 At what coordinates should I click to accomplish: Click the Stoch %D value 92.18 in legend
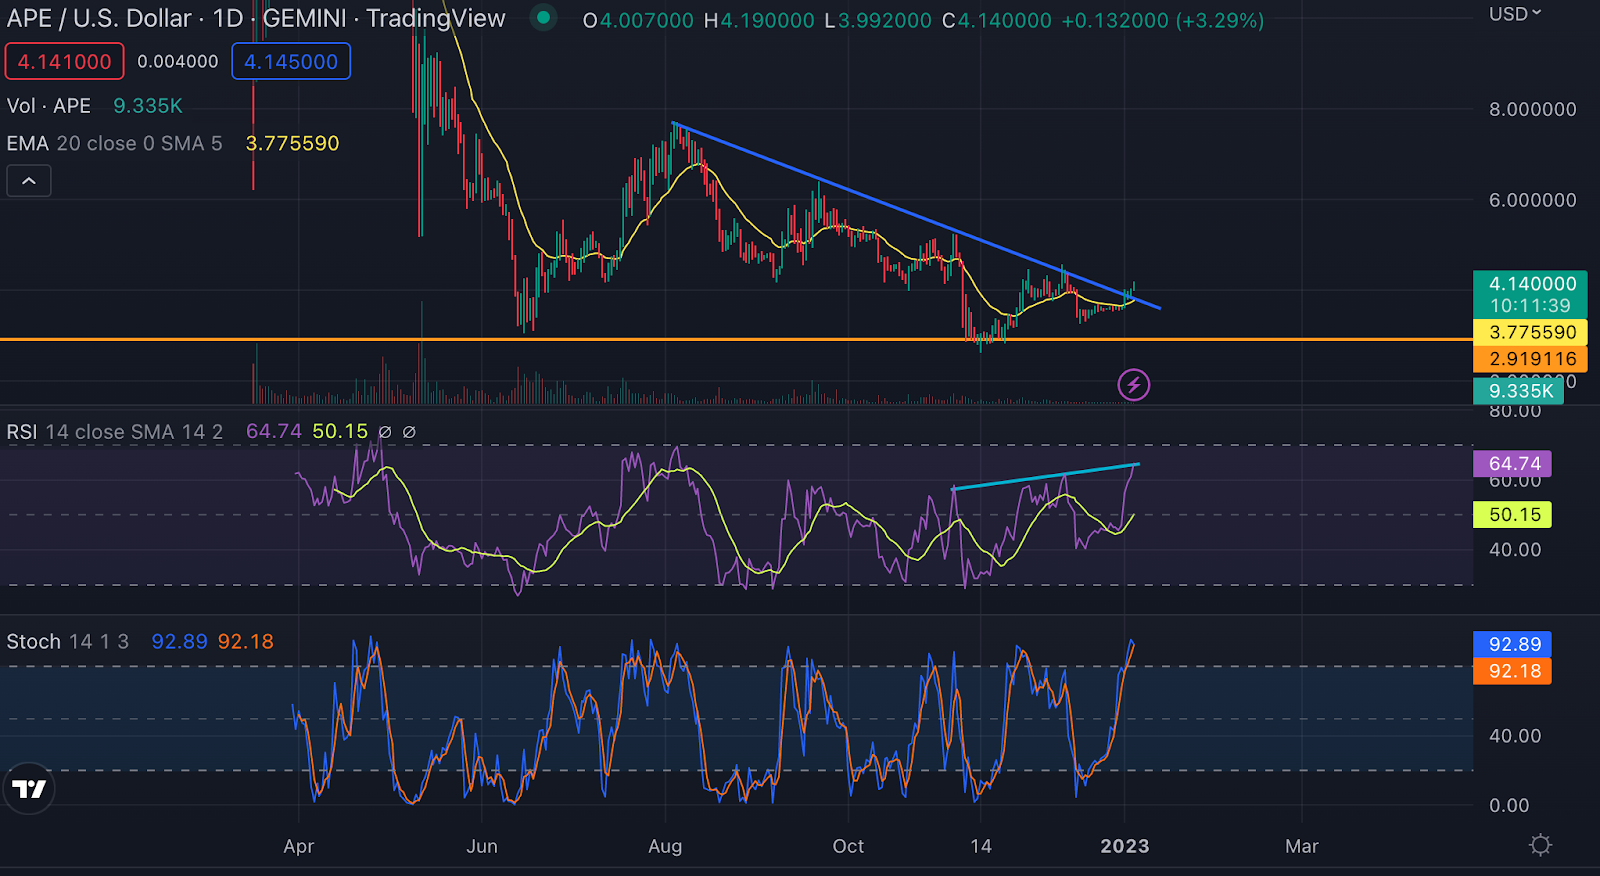[246, 642]
